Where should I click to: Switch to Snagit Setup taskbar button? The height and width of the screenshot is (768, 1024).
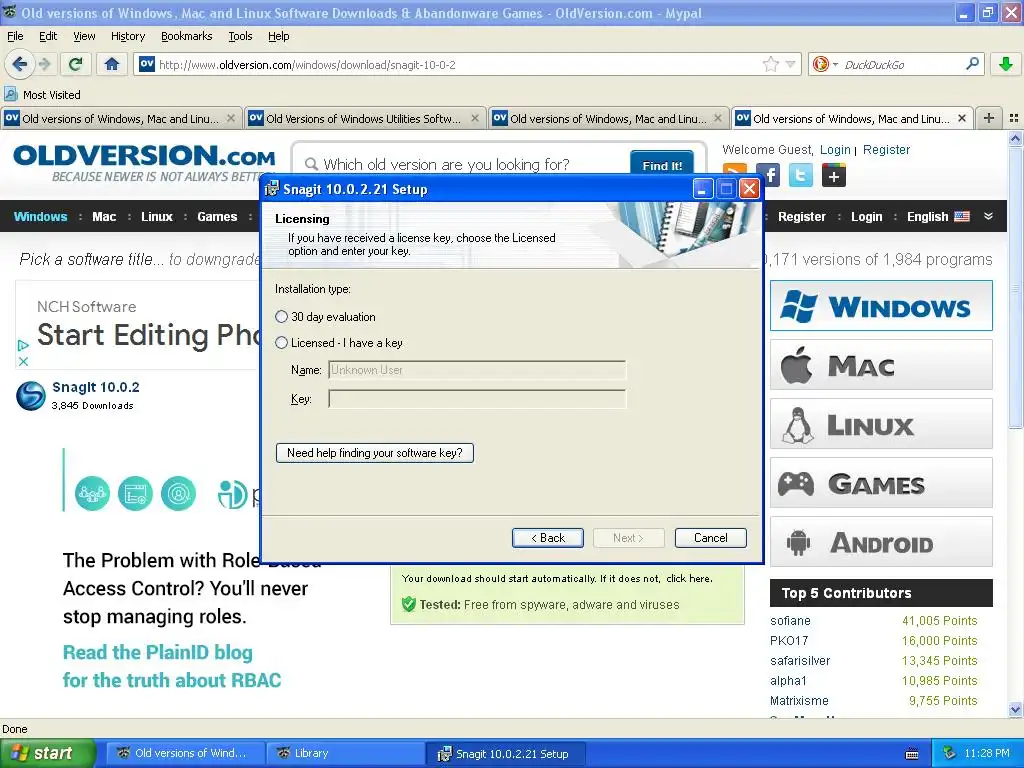506,754
